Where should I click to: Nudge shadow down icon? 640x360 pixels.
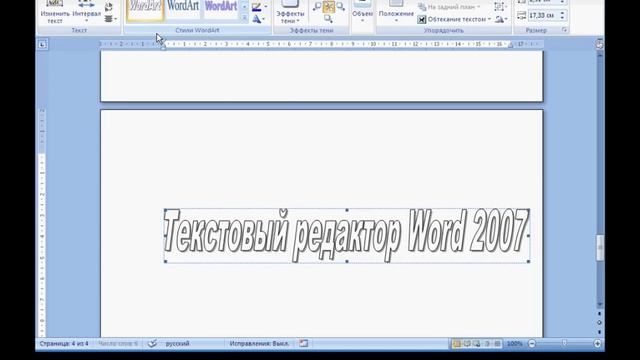pos(328,19)
